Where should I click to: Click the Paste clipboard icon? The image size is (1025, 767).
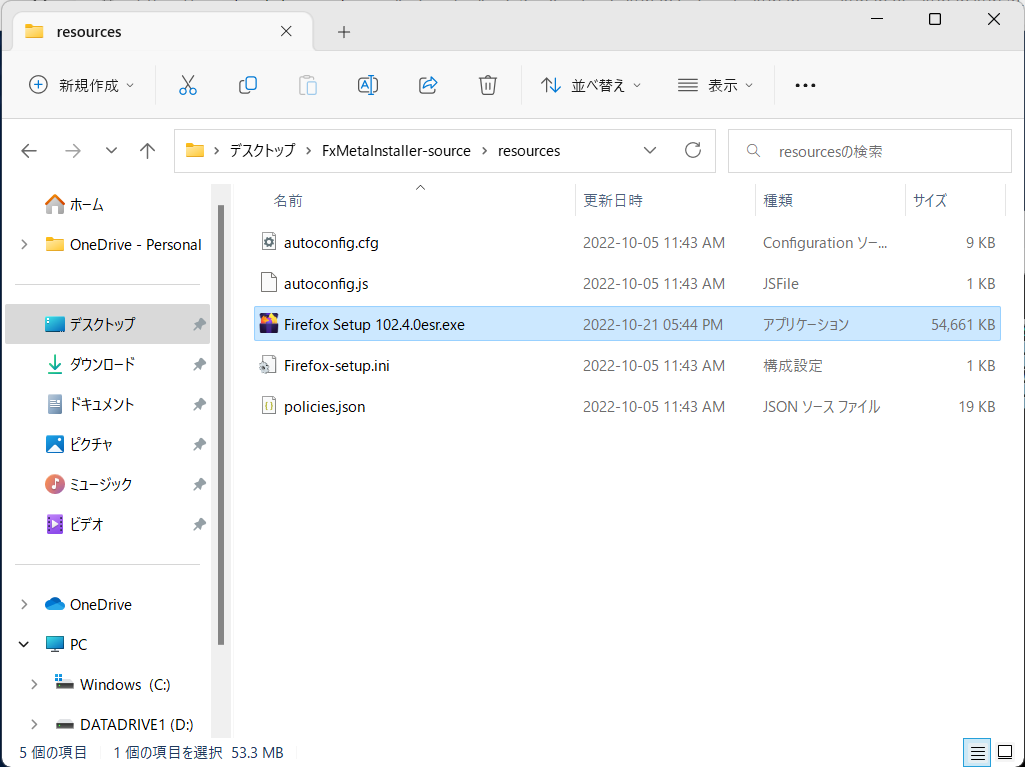pyautogui.click(x=308, y=85)
